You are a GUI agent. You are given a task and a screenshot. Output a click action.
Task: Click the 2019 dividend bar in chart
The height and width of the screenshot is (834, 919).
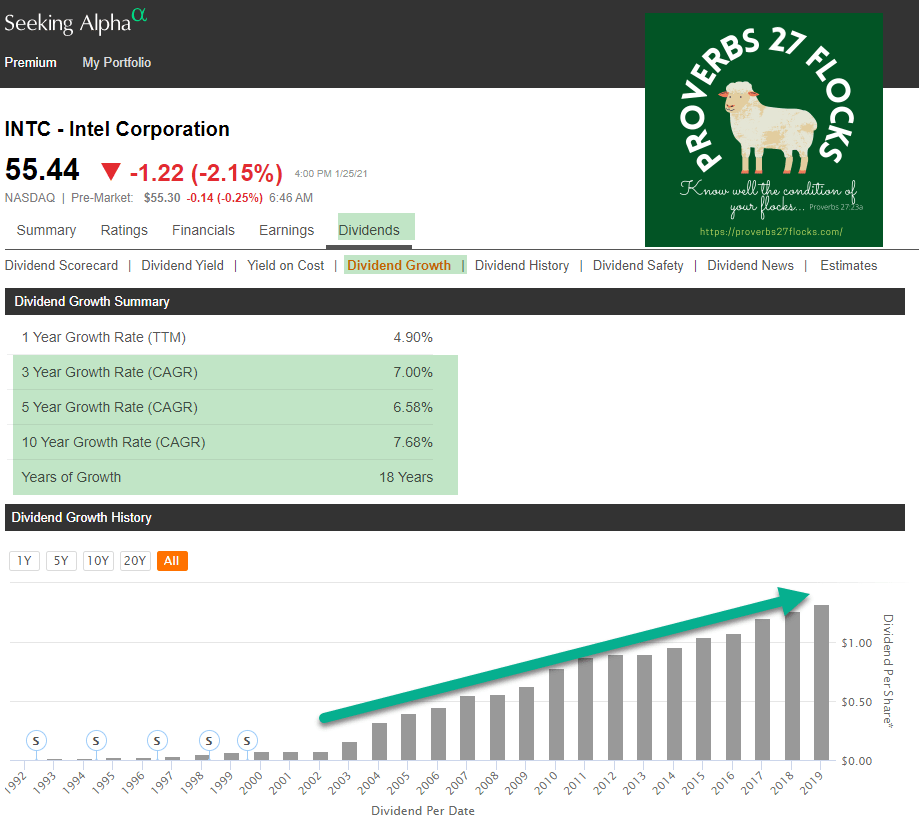pos(821,682)
